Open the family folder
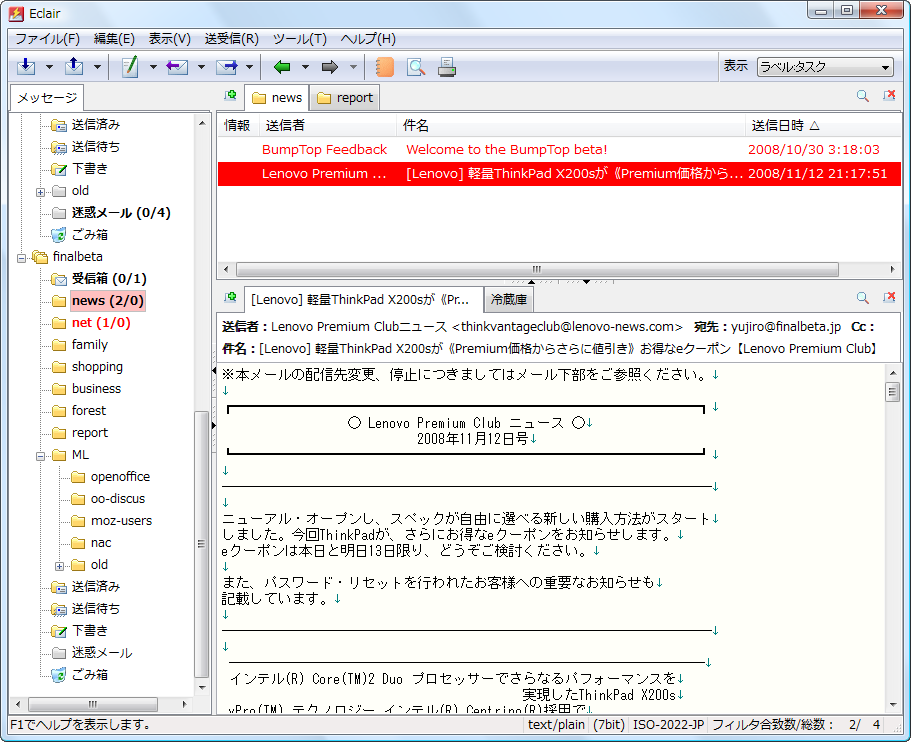This screenshot has height=742, width=911. coord(89,345)
